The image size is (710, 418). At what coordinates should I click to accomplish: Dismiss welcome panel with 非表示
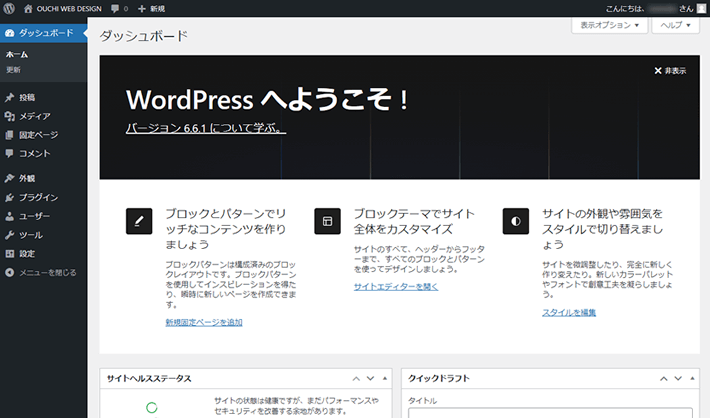point(670,71)
